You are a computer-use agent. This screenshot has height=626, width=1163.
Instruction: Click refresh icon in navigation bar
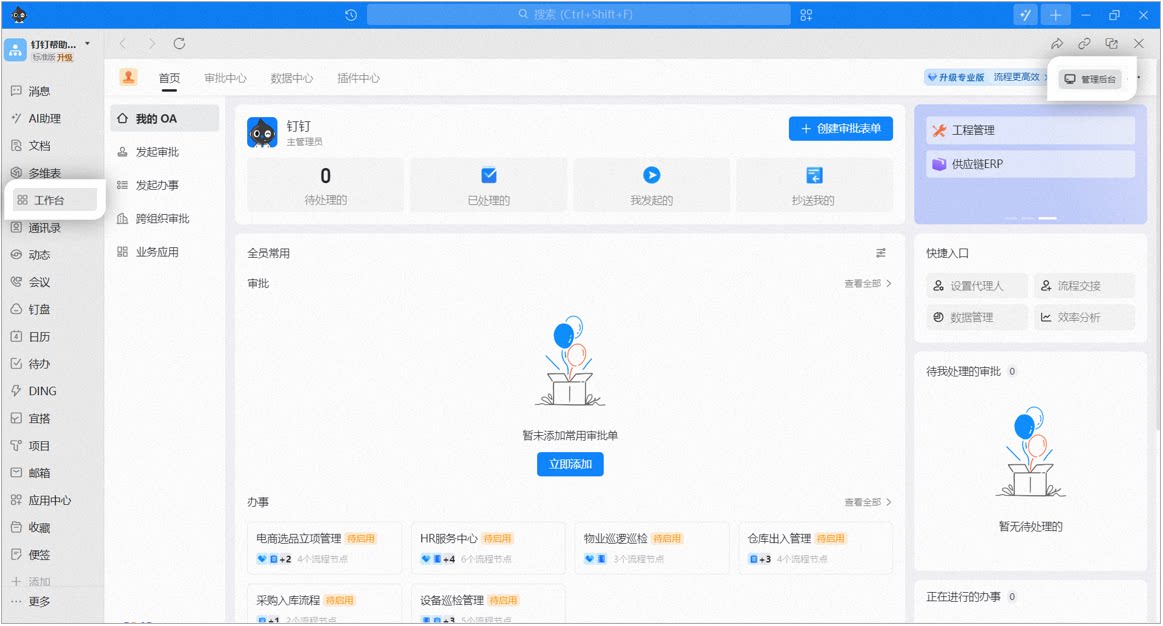(179, 44)
